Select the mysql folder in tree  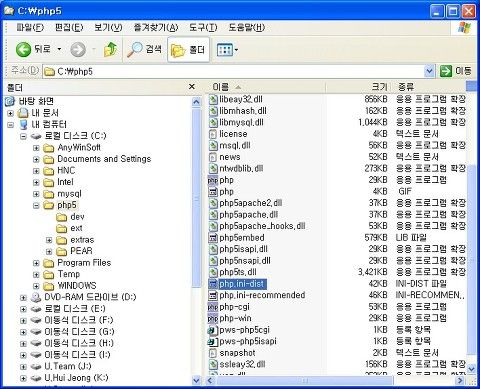click(x=69, y=194)
